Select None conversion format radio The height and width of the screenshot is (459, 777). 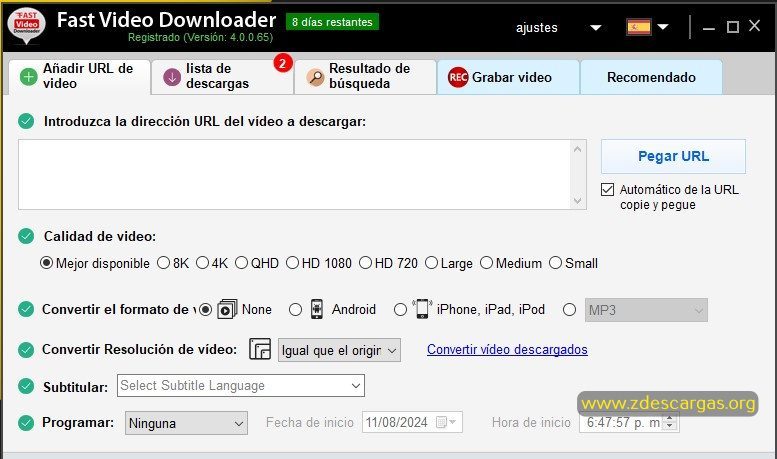coord(205,310)
